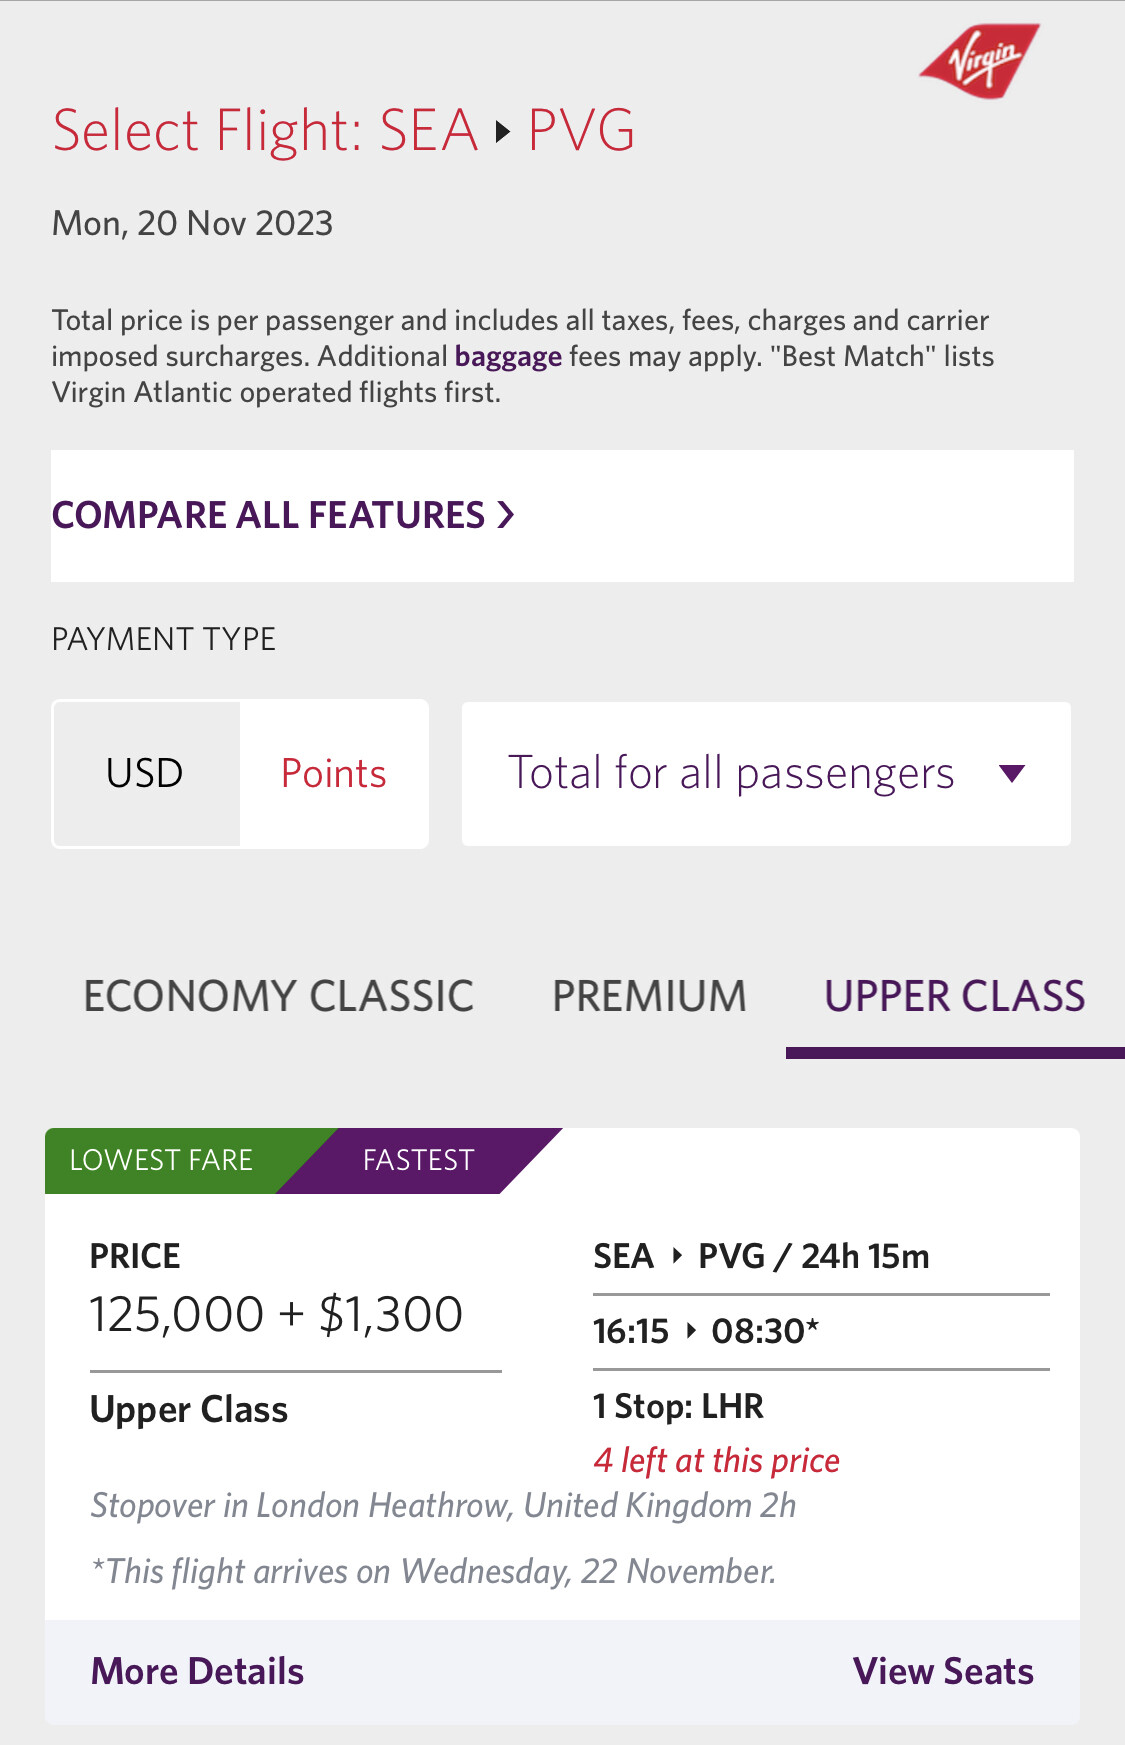Open the Total for all passengers dropdown
The image size is (1125, 1745).
[x=766, y=774]
